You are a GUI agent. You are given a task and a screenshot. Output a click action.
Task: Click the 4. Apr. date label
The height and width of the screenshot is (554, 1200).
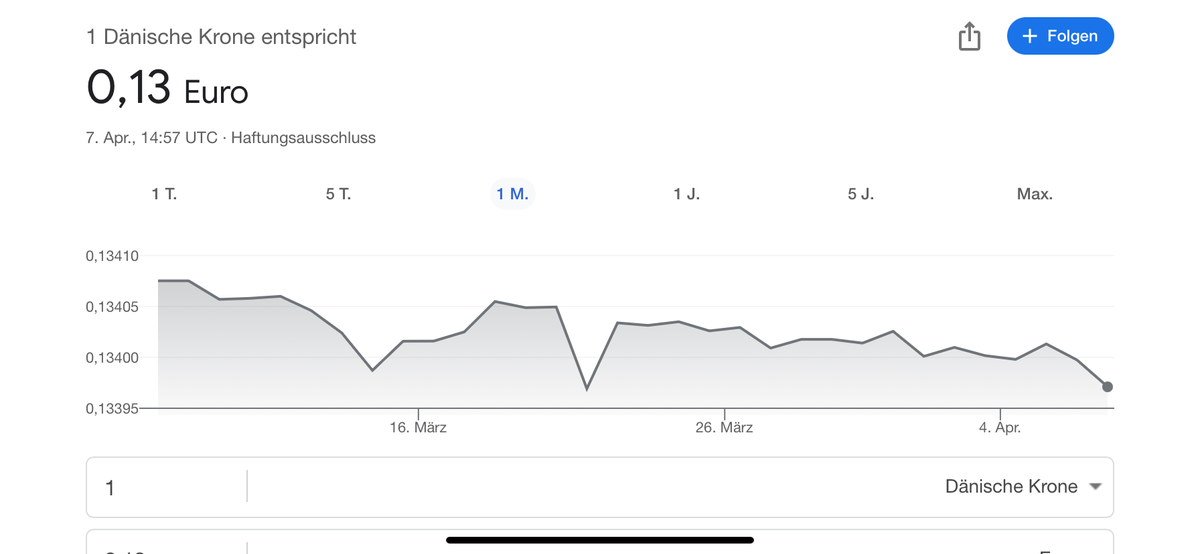1000,428
